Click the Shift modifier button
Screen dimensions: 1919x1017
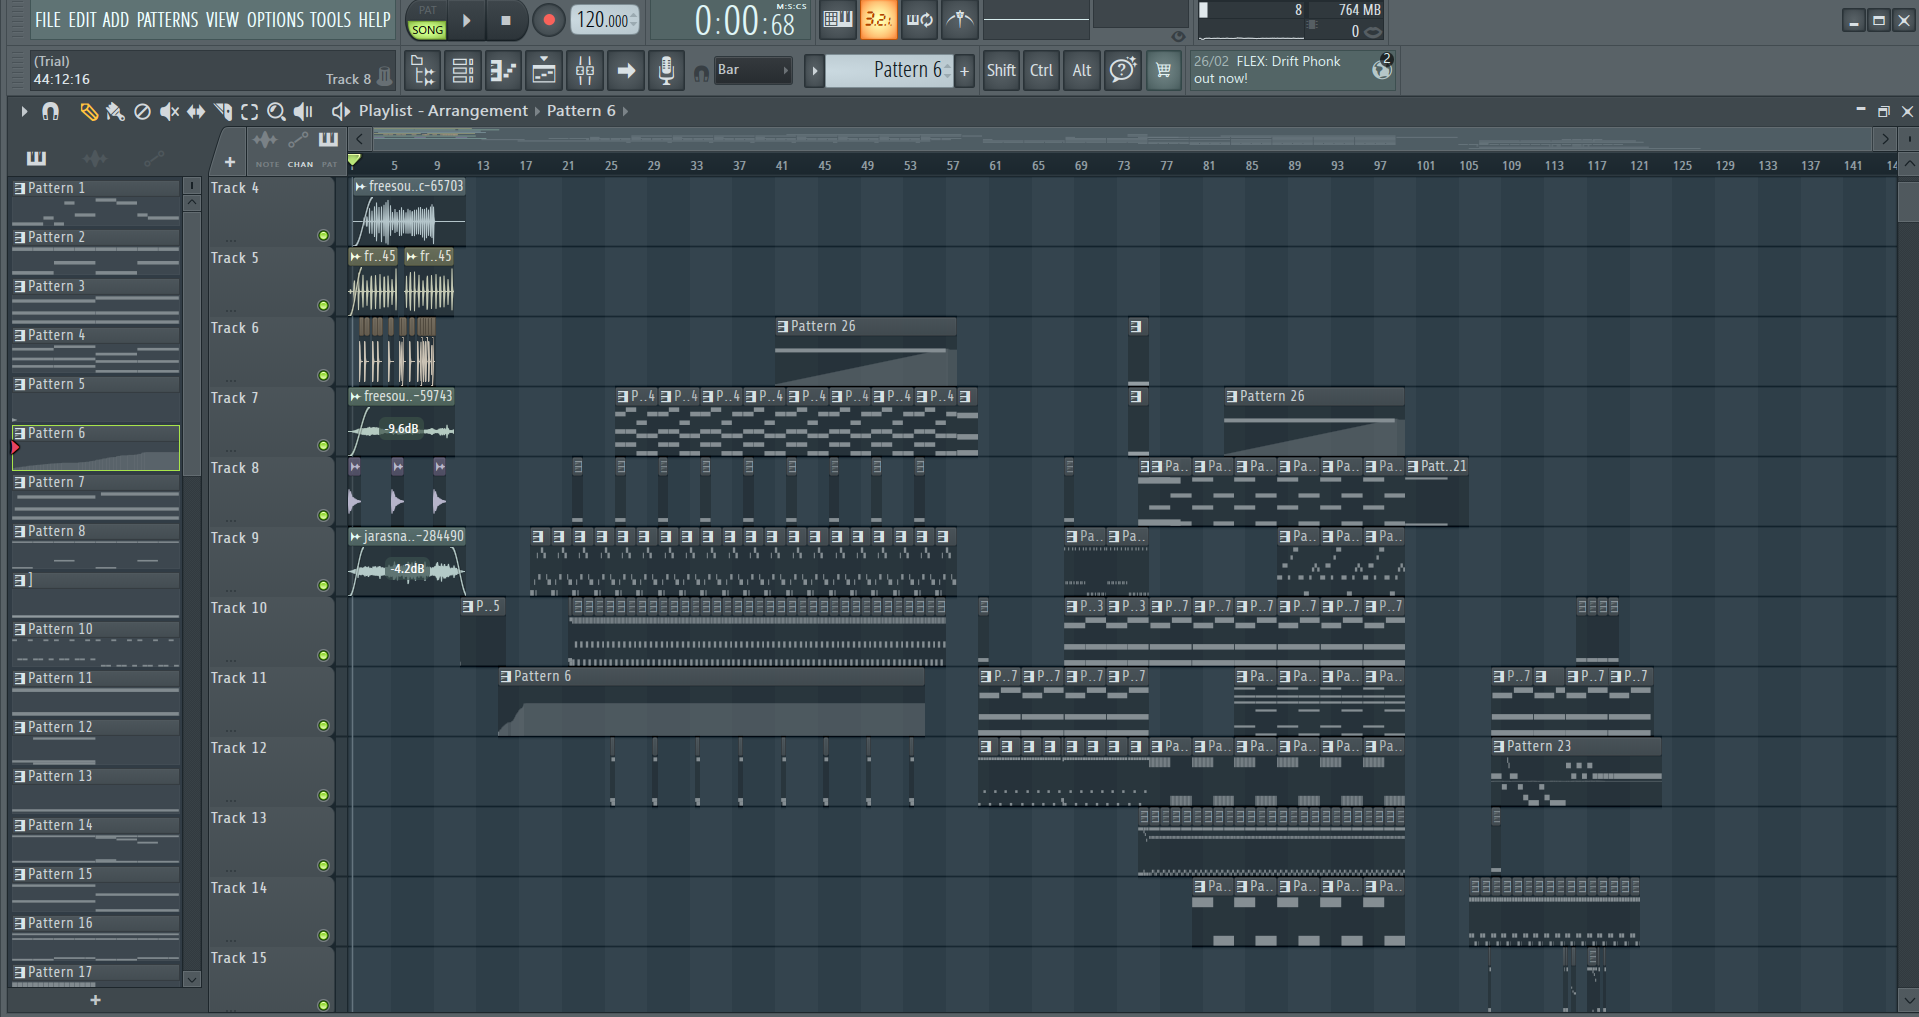coord(1001,71)
